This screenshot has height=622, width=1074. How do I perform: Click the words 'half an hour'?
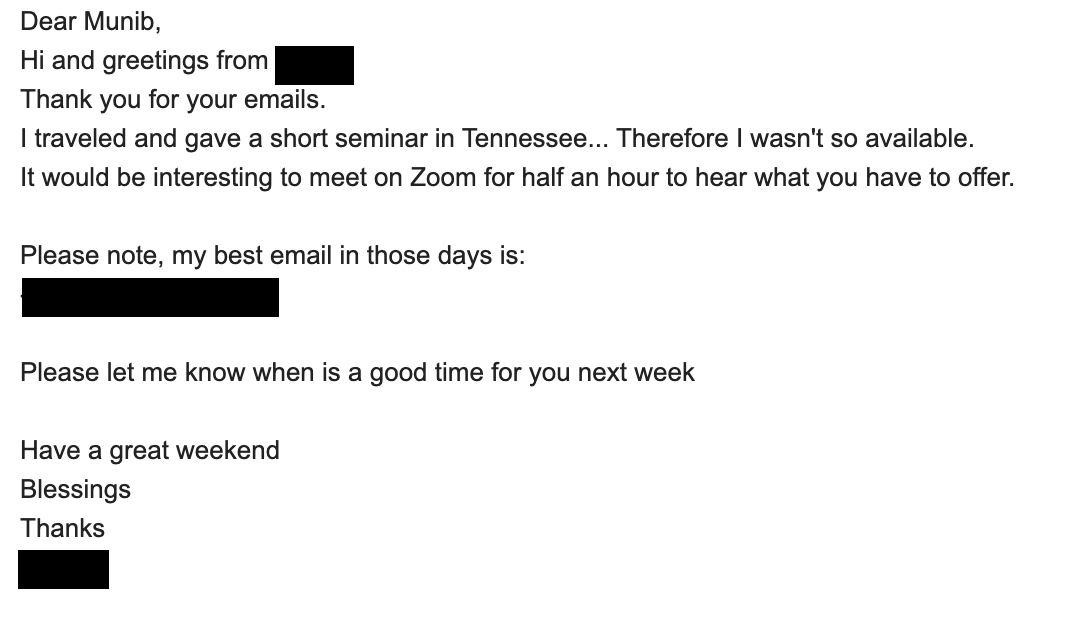590,177
